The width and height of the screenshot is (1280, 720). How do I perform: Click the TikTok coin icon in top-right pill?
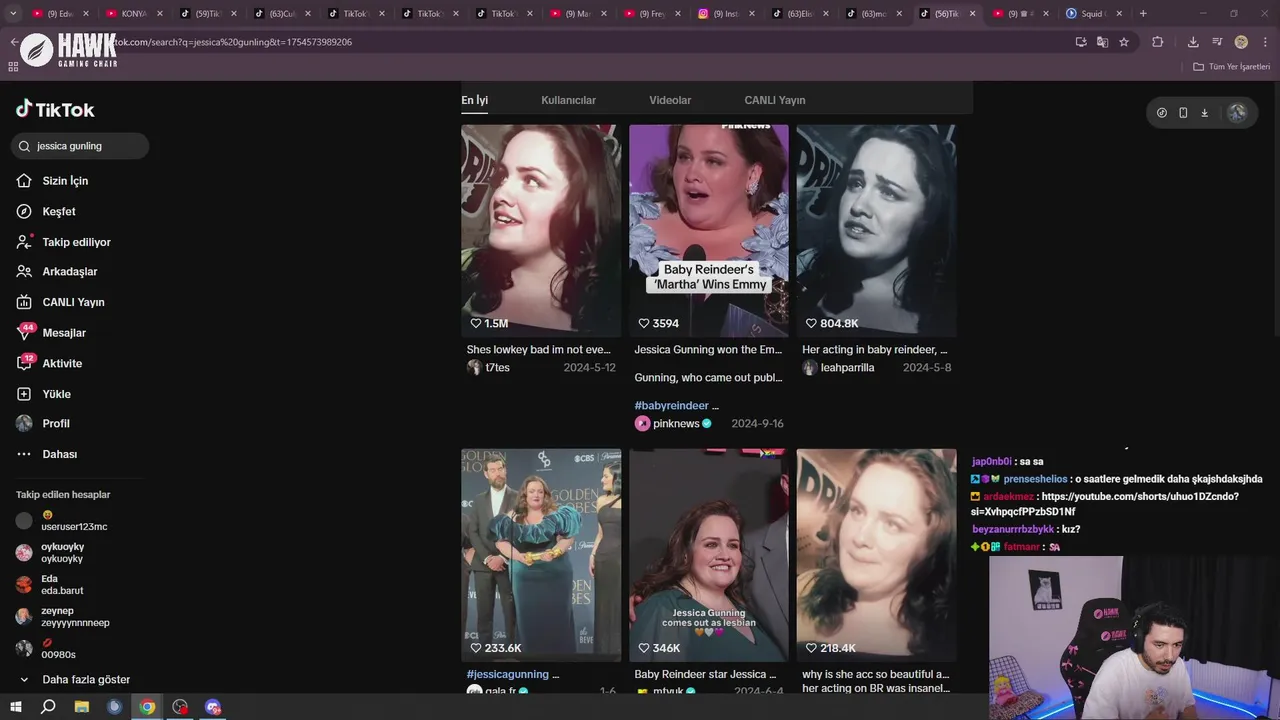(x=1162, y=113)
